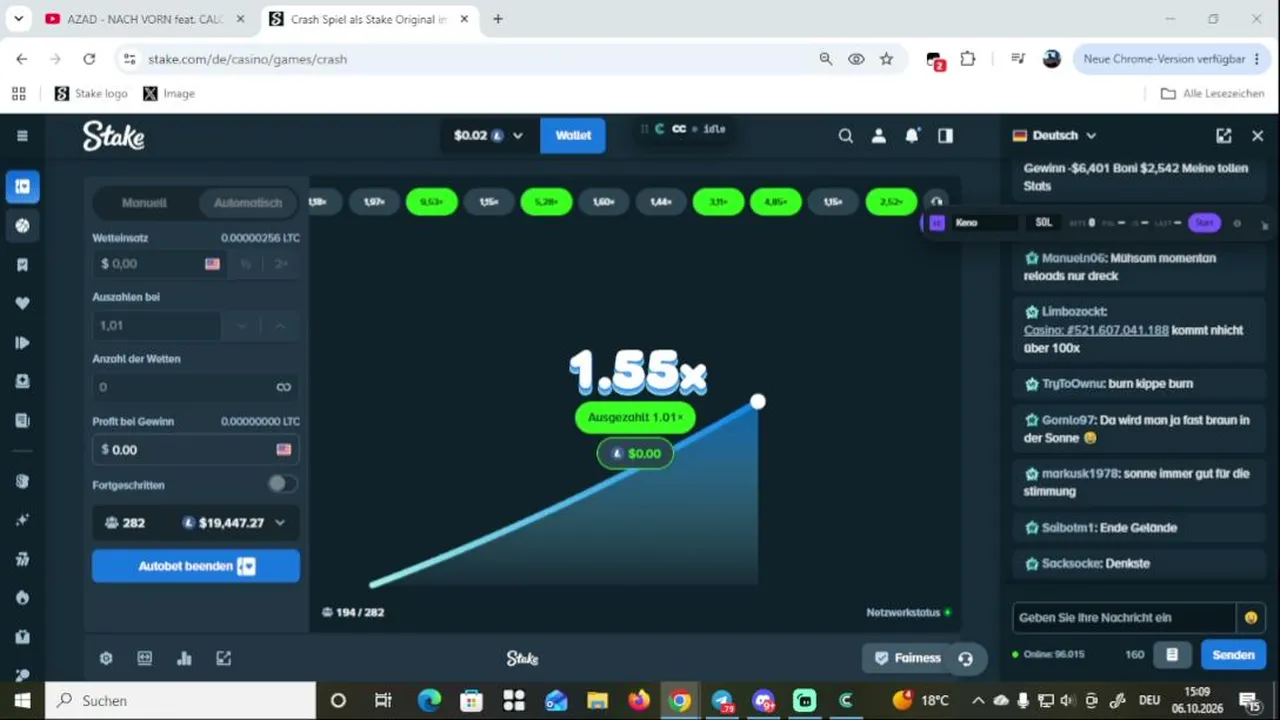This screenshot has height=720, width=1280.
Task: Click the Wetteinsatz amount field
Action: pos(160,264)
